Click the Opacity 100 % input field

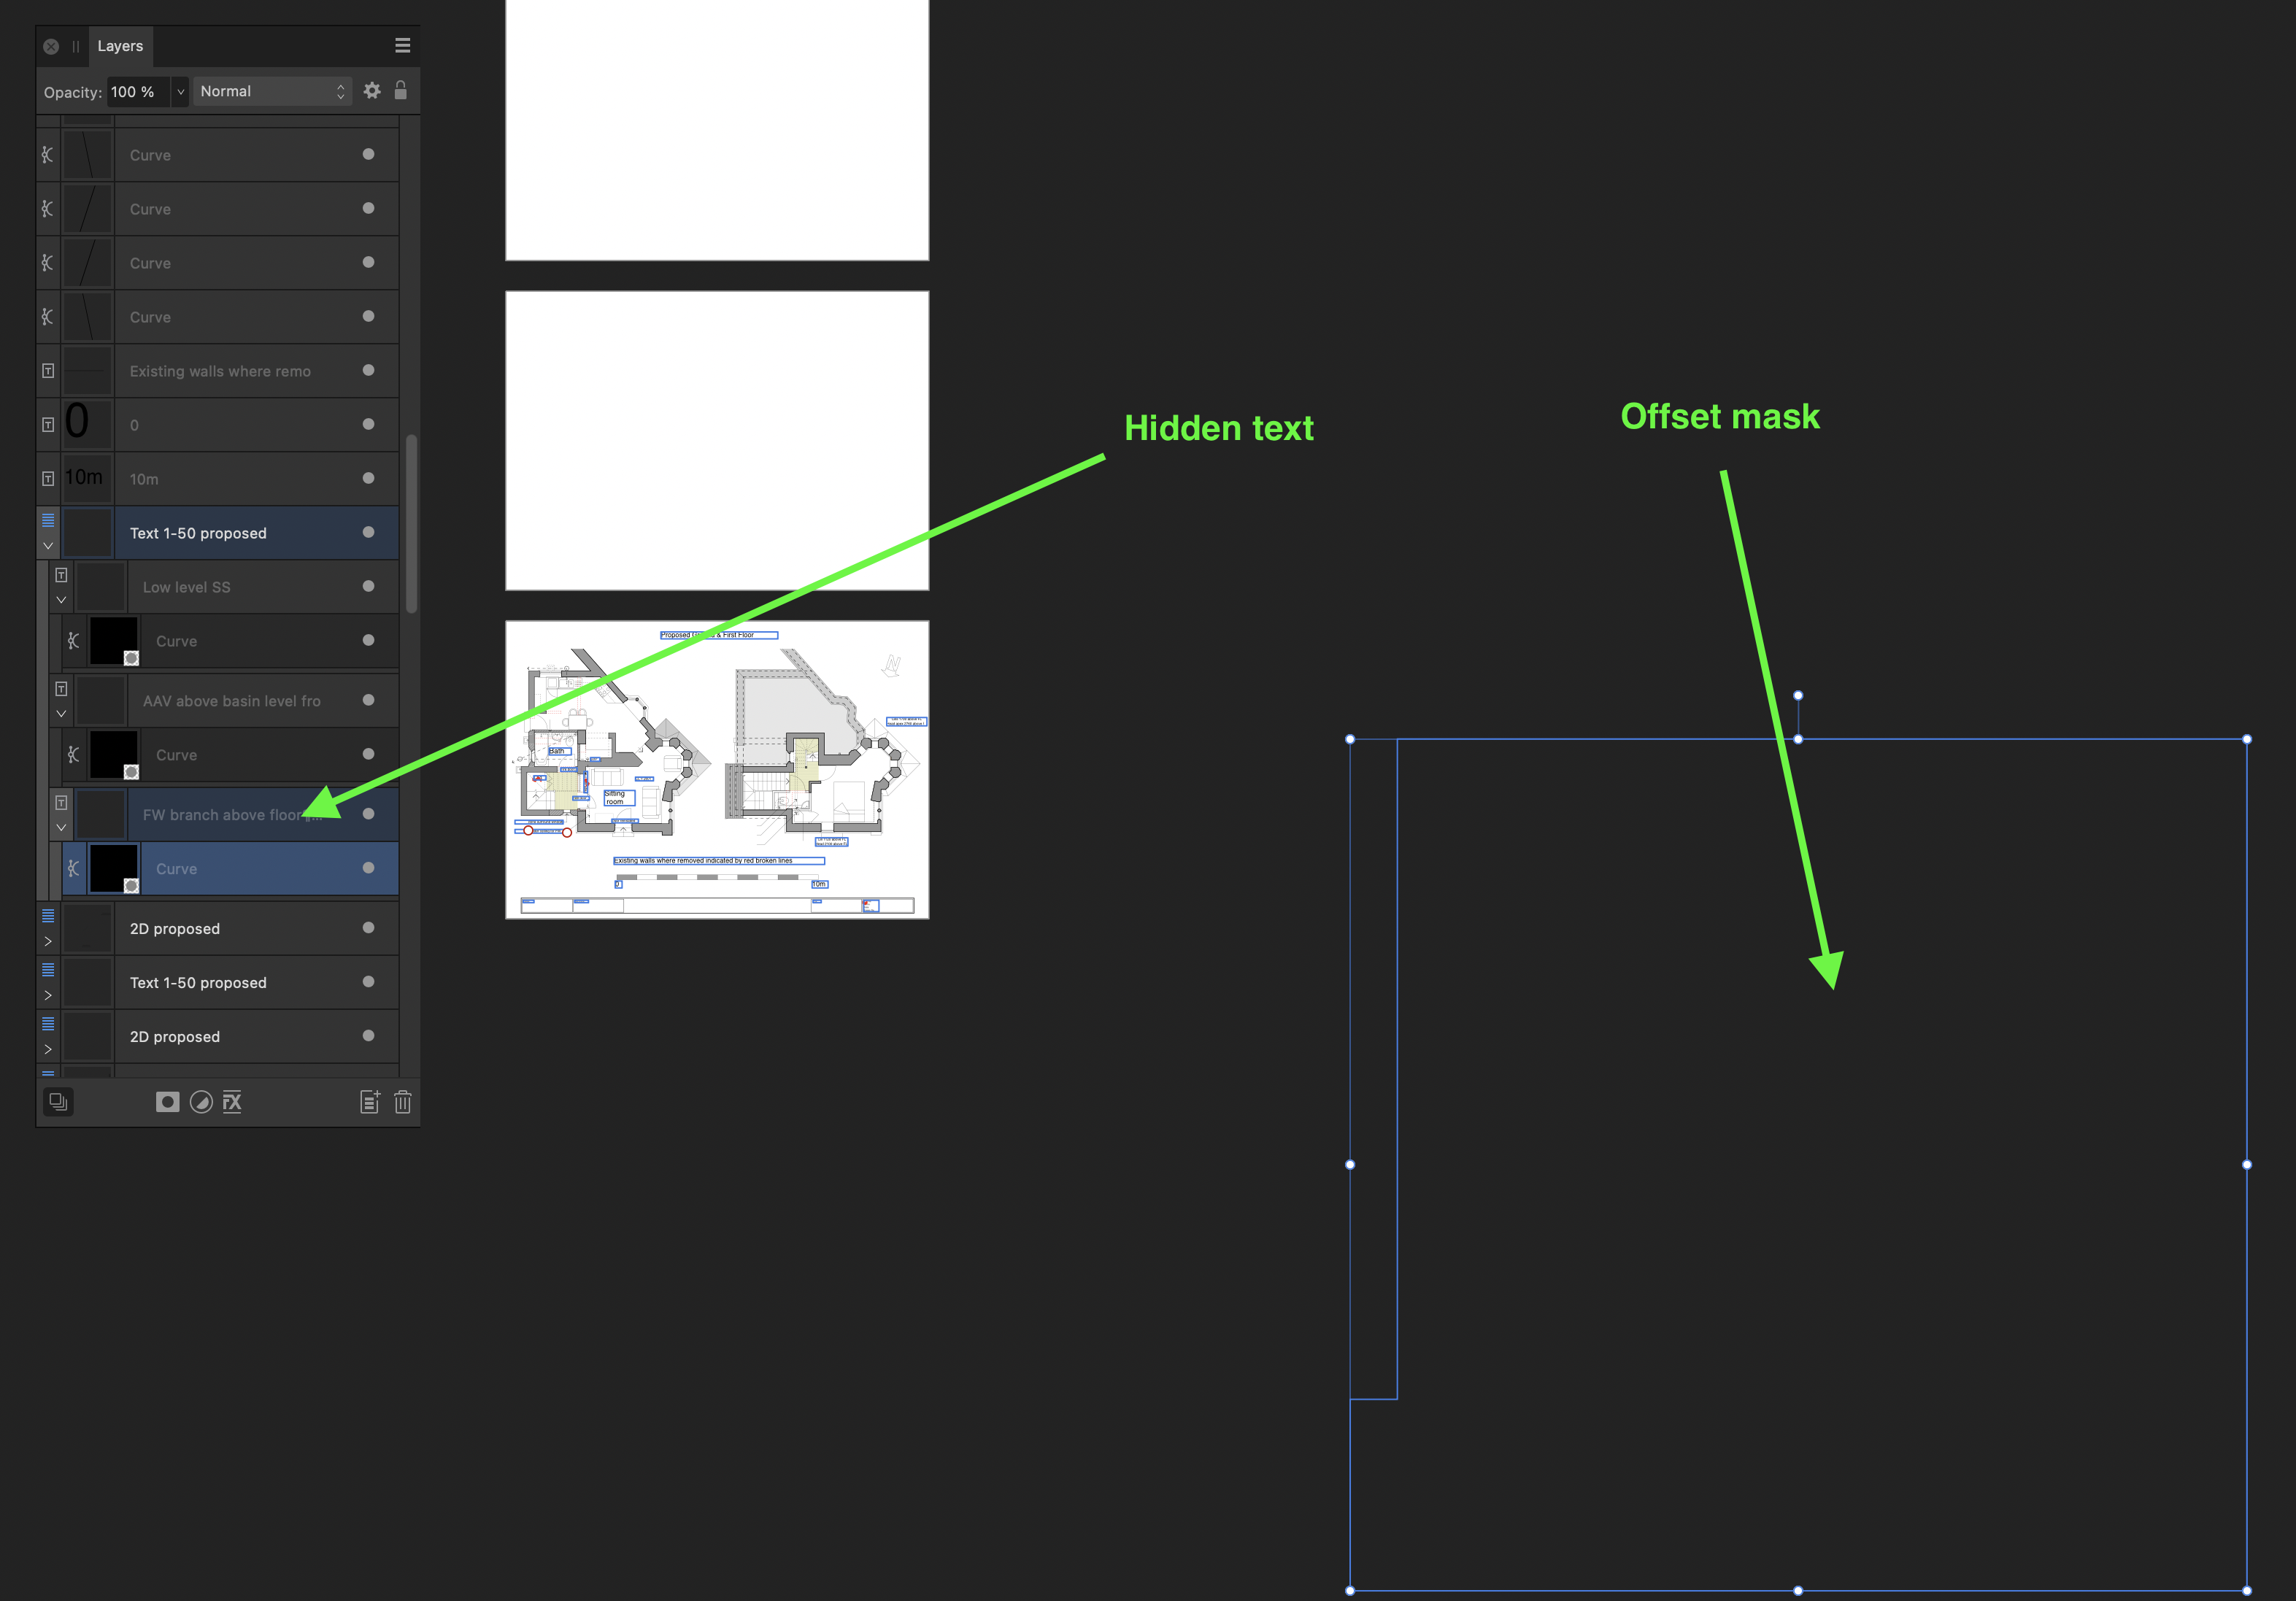[x=138, y=91]
